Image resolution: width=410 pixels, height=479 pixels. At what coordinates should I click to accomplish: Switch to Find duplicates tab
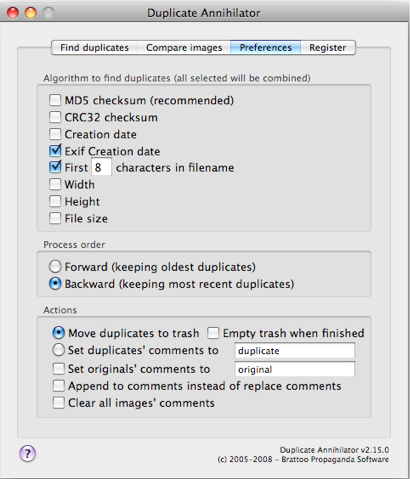[94, 48]
